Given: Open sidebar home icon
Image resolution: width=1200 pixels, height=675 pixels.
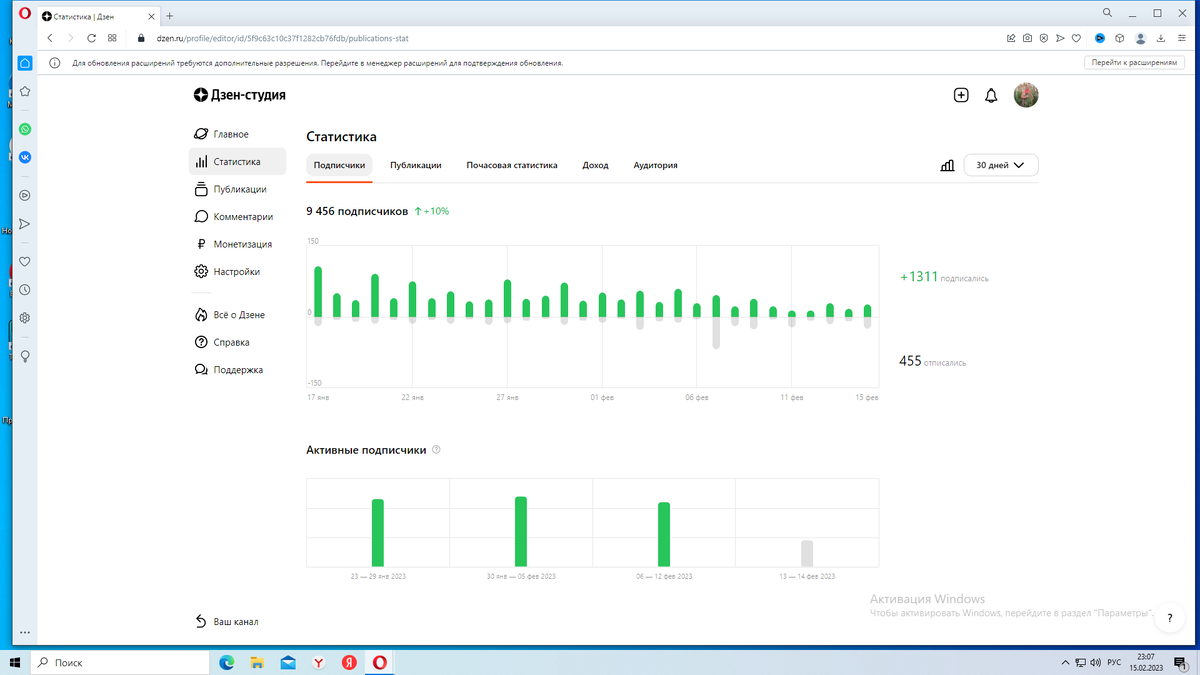Looking at the screenshot, I should (25, 63).
